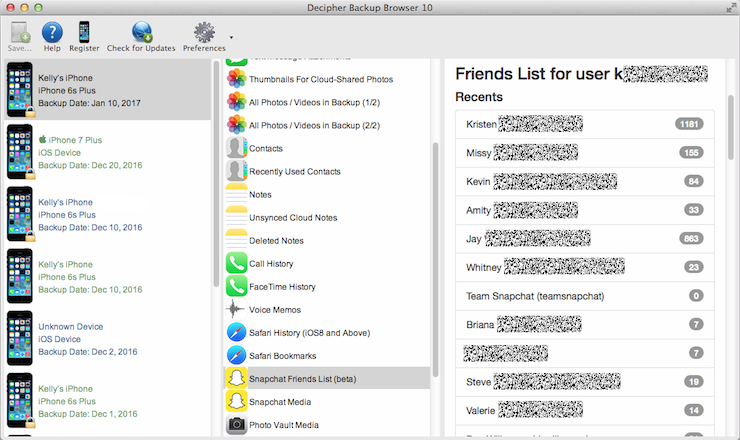
Task: Select Kelly's iPhone backup from Jan 10, 2017
Action: pyautogui.click(x=108, y=90)
